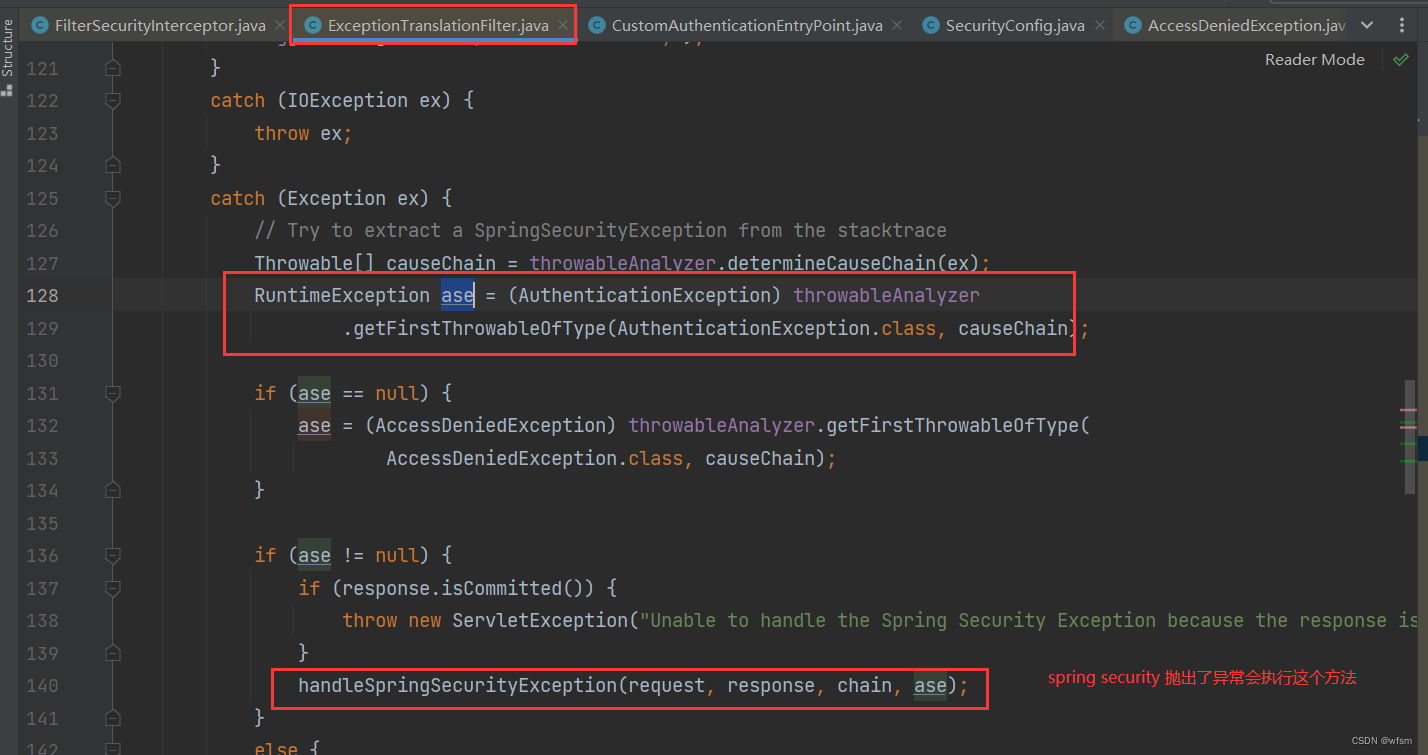Collapse the fold region at line 122

[112, 100]
